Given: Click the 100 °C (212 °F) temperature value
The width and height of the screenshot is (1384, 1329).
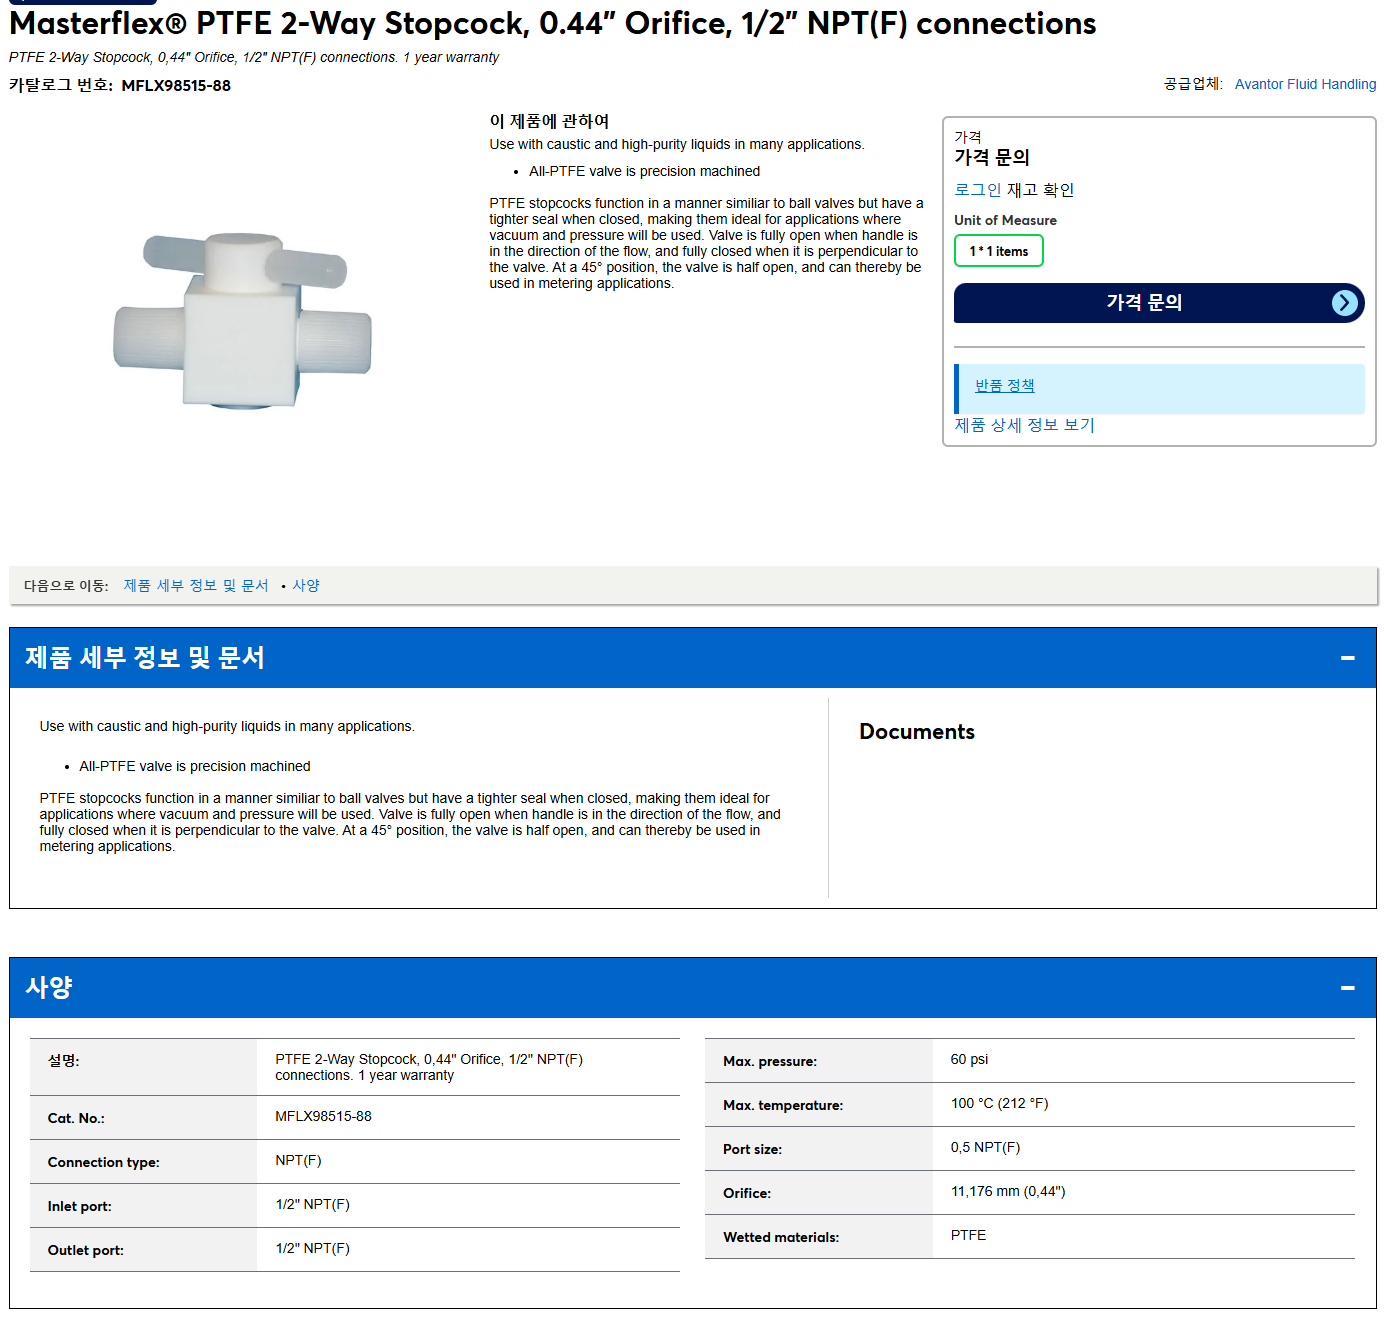Looking at the screenshot, I should click(999, 1103).
